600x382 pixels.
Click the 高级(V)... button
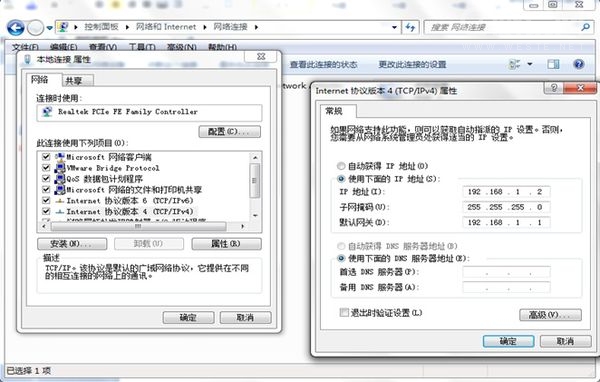coord(550,315)
